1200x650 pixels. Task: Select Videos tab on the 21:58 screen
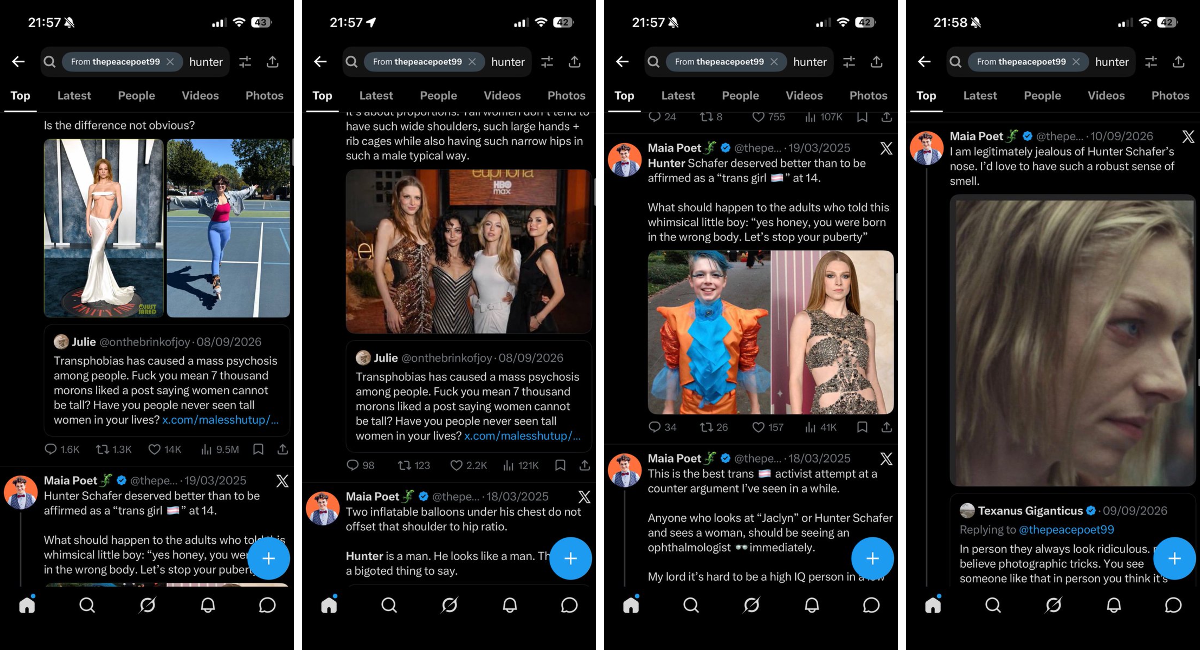(1106, 96)
